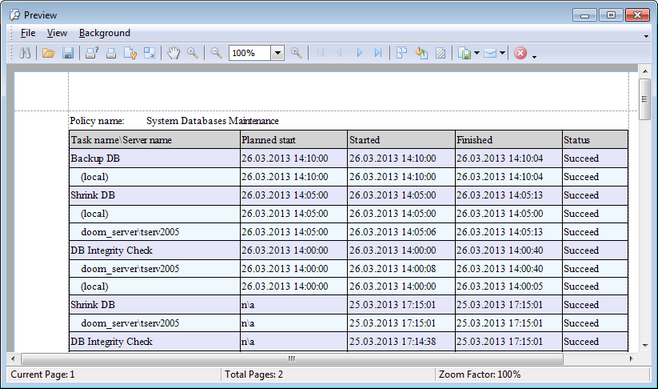Click the 100% zoom input field
Viewport: 658px width, 389px height.
click(x=250, y=53)
